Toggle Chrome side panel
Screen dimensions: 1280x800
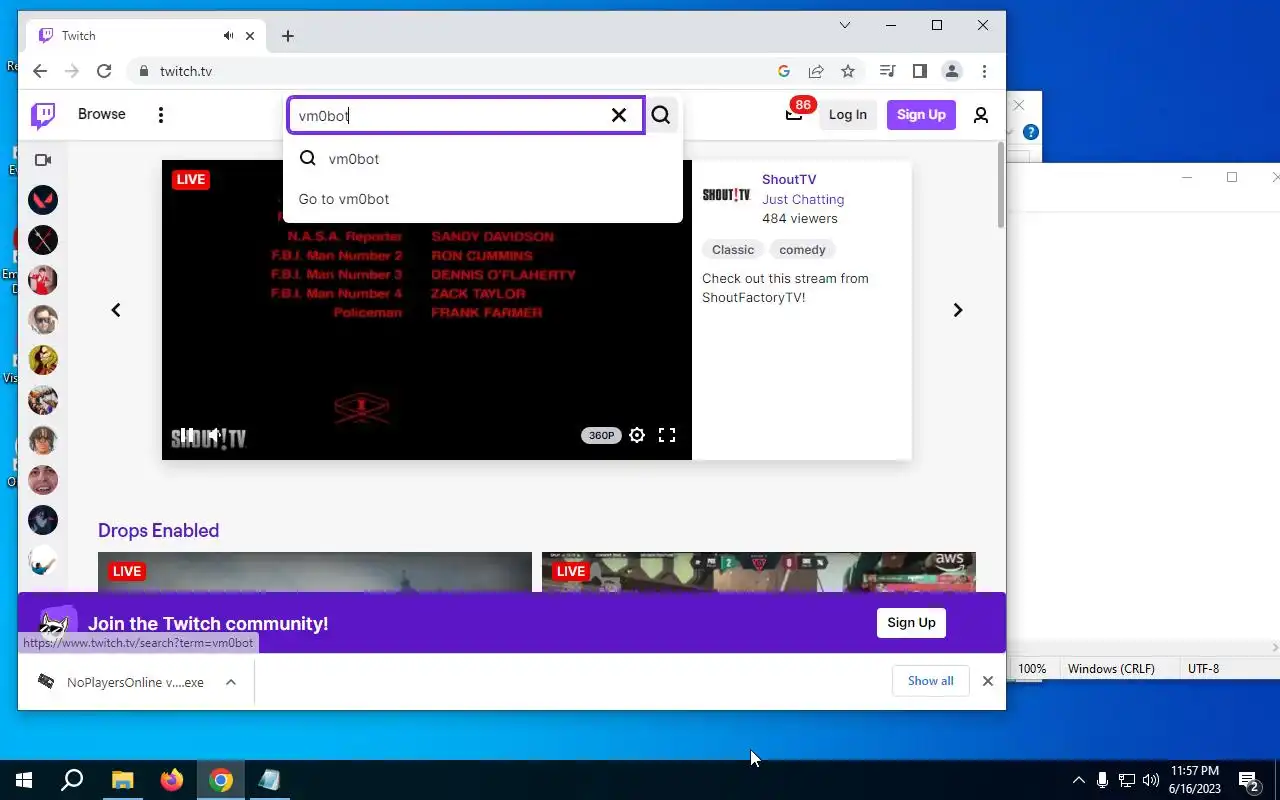(x=920, y=71)
